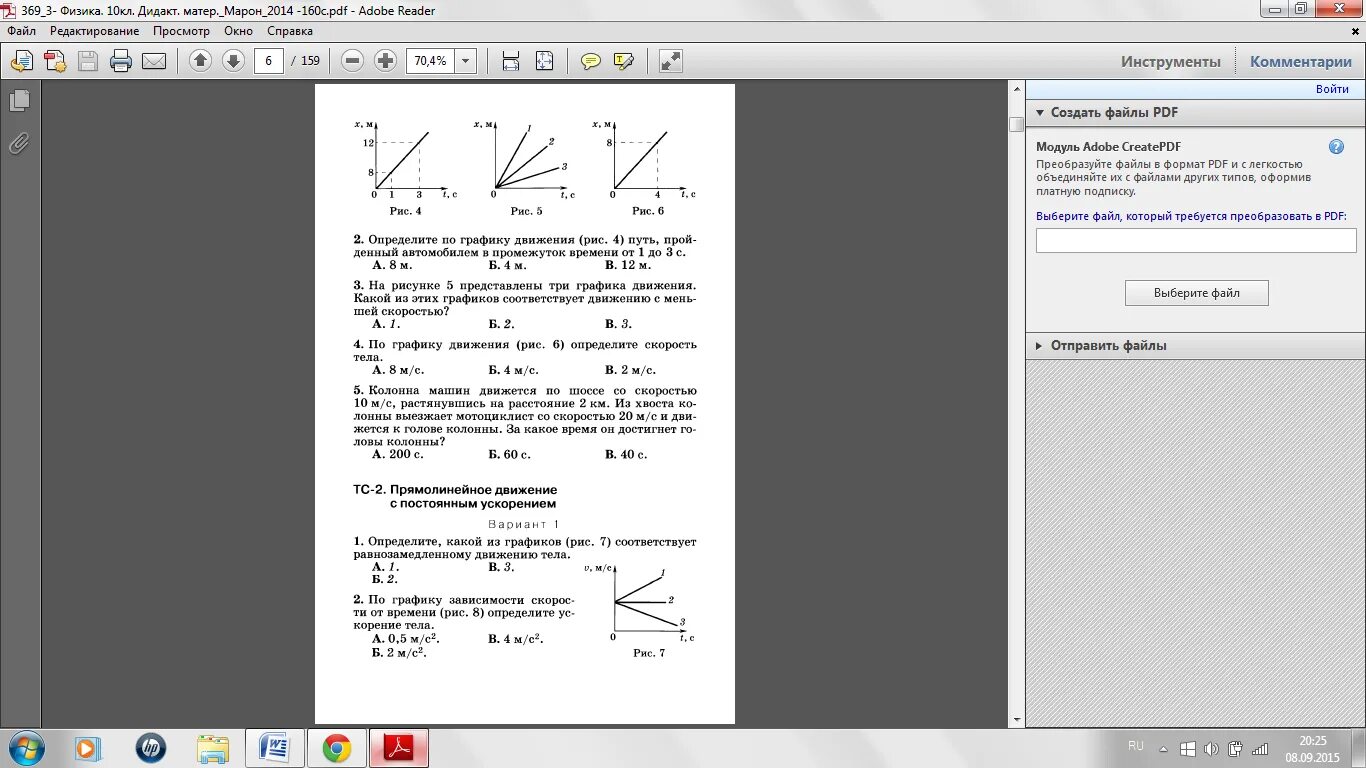Click the volume speaker tray icon

pos(1211,748)
